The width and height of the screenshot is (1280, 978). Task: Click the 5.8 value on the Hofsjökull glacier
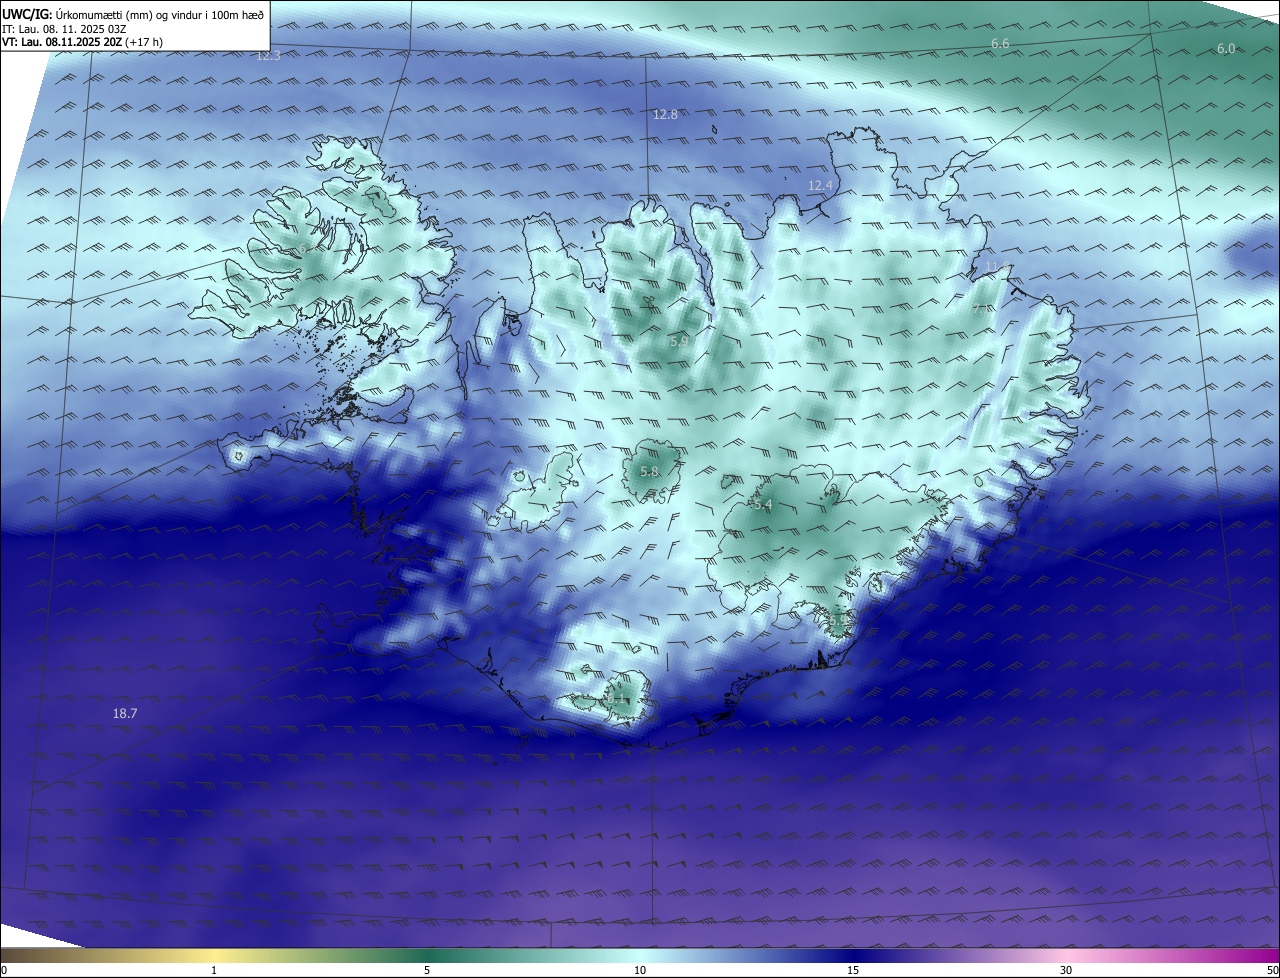pos(649,471)
